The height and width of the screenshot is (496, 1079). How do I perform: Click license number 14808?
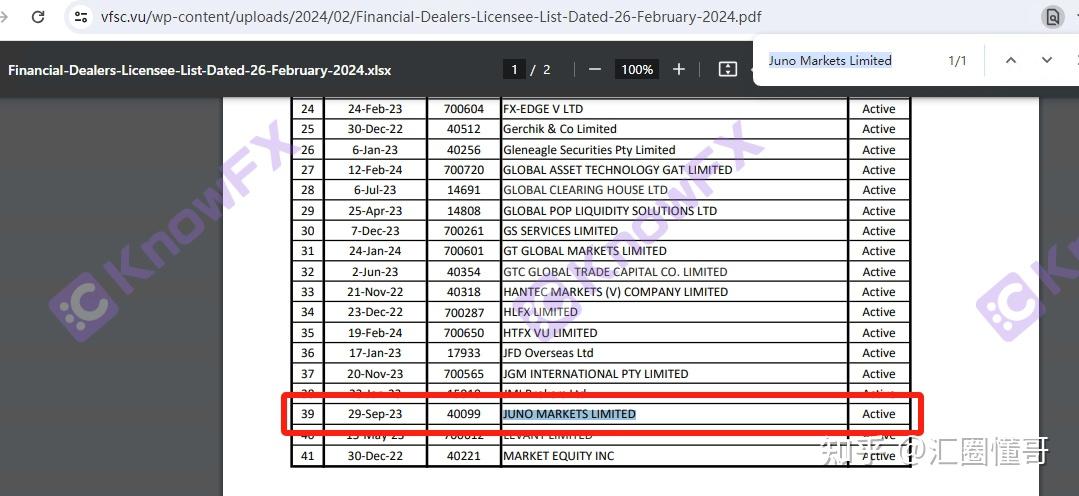[x=464, y=211]
